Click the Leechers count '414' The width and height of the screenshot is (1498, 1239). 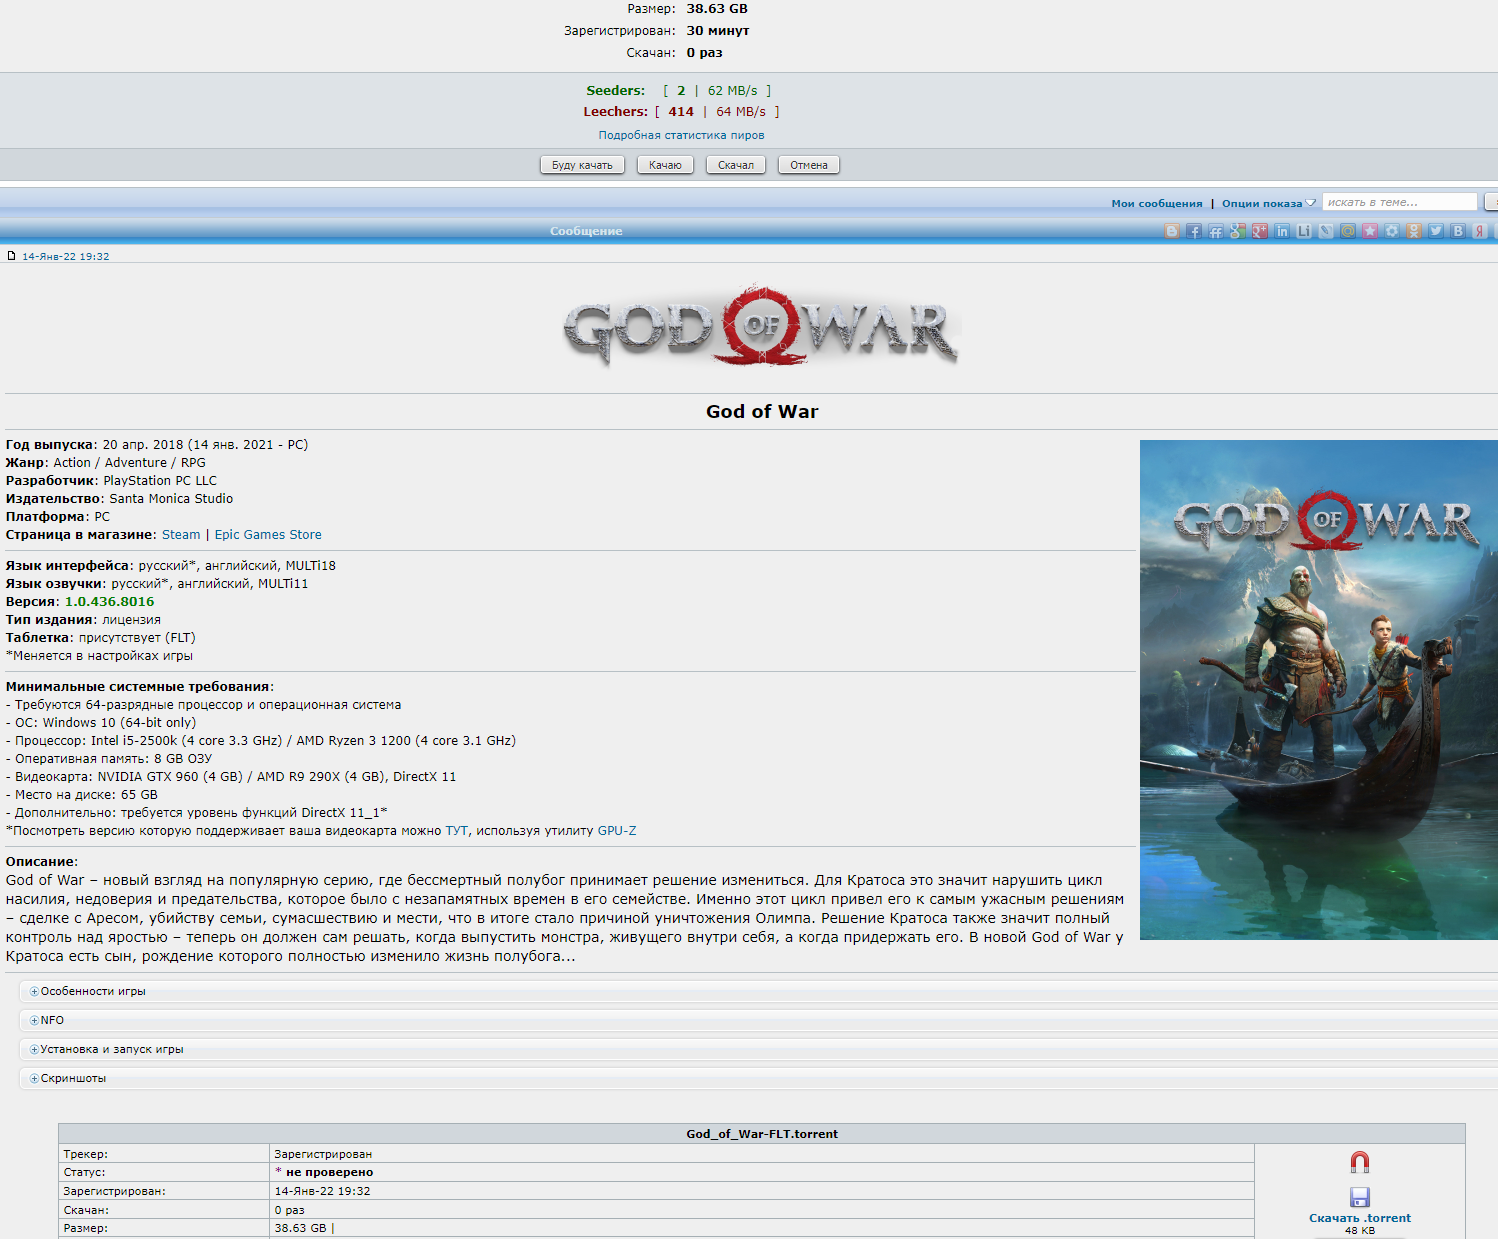[681, 112]
